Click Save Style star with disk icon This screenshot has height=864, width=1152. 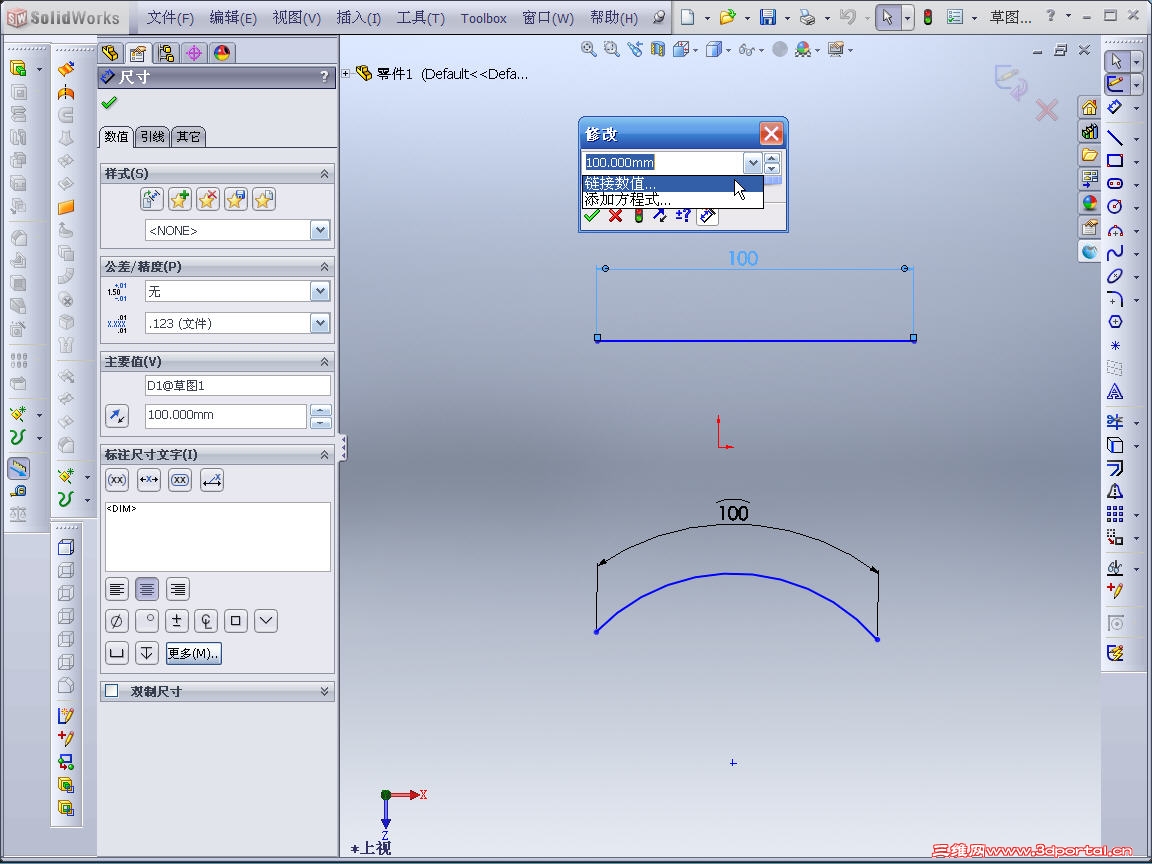click(x=236, y=199)
